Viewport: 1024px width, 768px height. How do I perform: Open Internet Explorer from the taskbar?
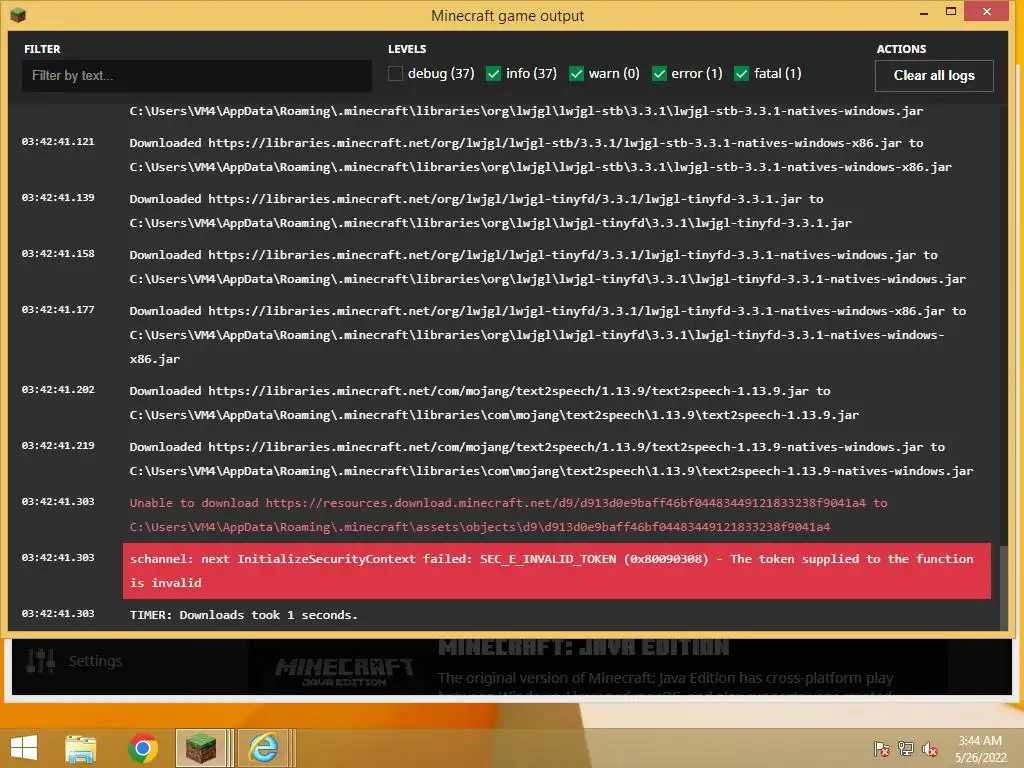(263, 748)
